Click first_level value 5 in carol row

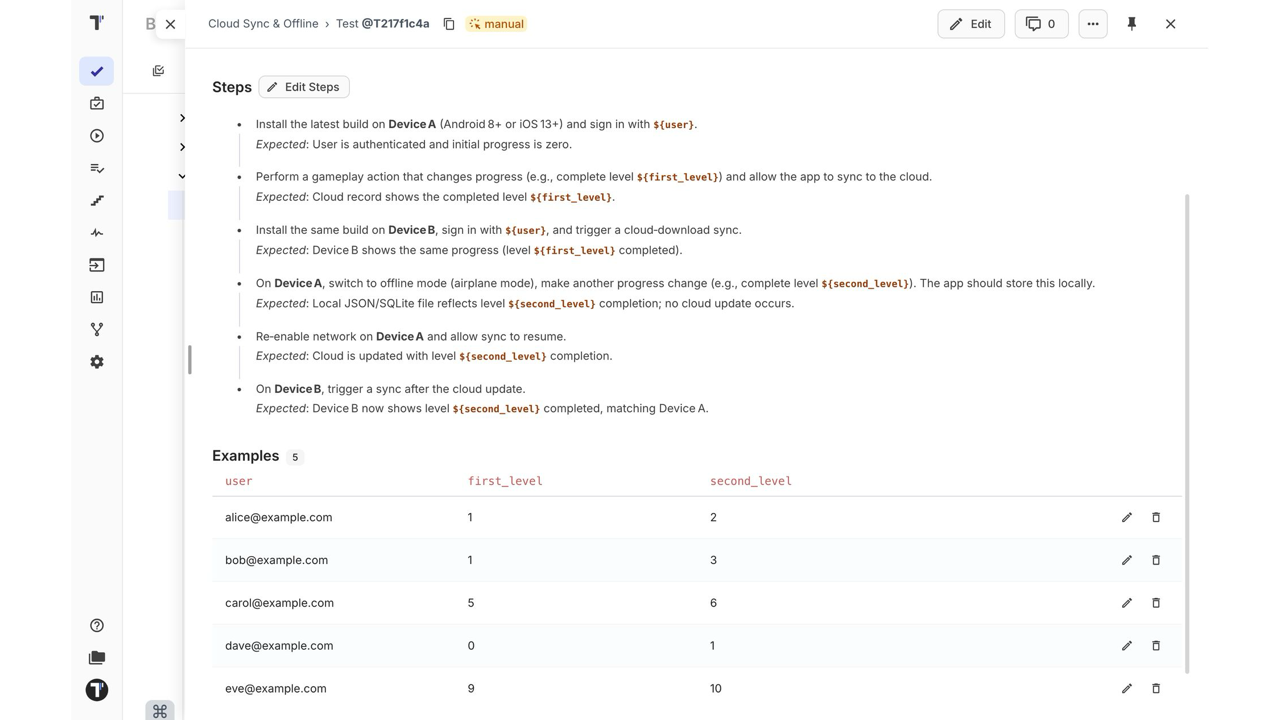[471, 603]
